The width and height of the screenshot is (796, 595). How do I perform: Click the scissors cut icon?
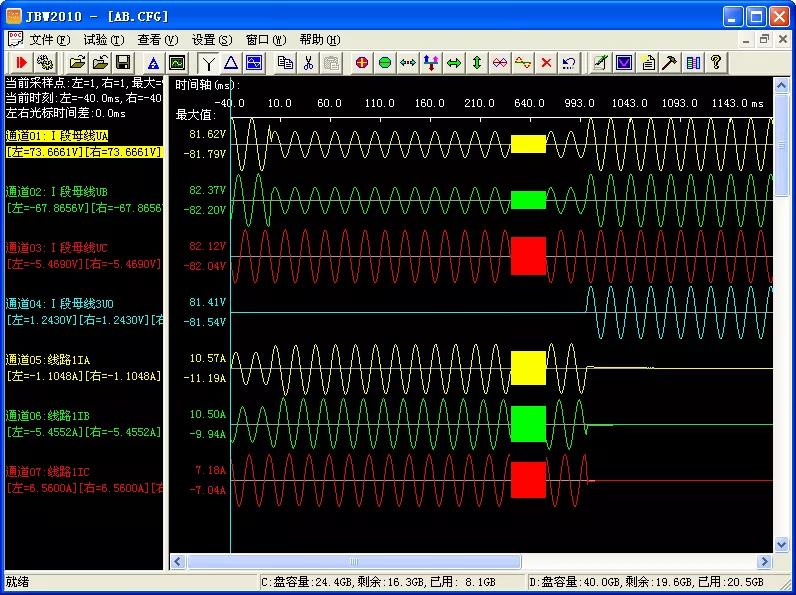pyautogui.click(x=309, y=62)
